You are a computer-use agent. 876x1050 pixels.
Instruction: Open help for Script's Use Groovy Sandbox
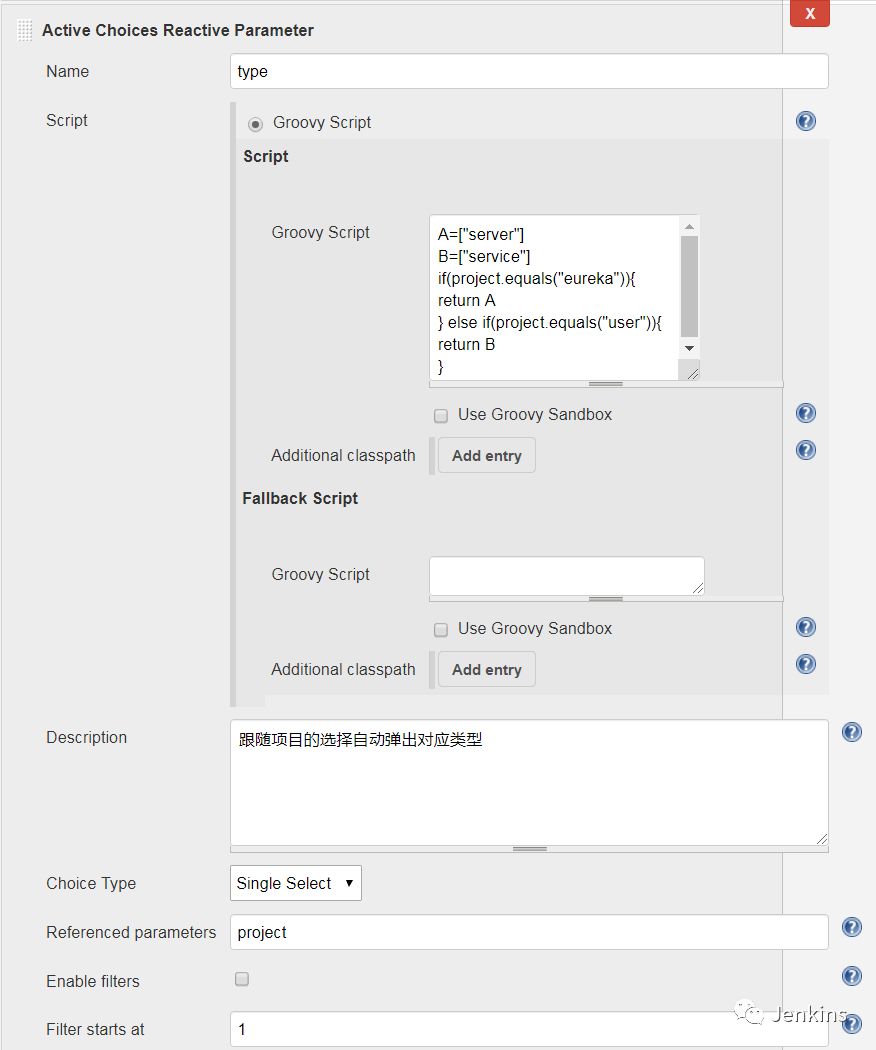pyautogui.click(x=806, y=413)
